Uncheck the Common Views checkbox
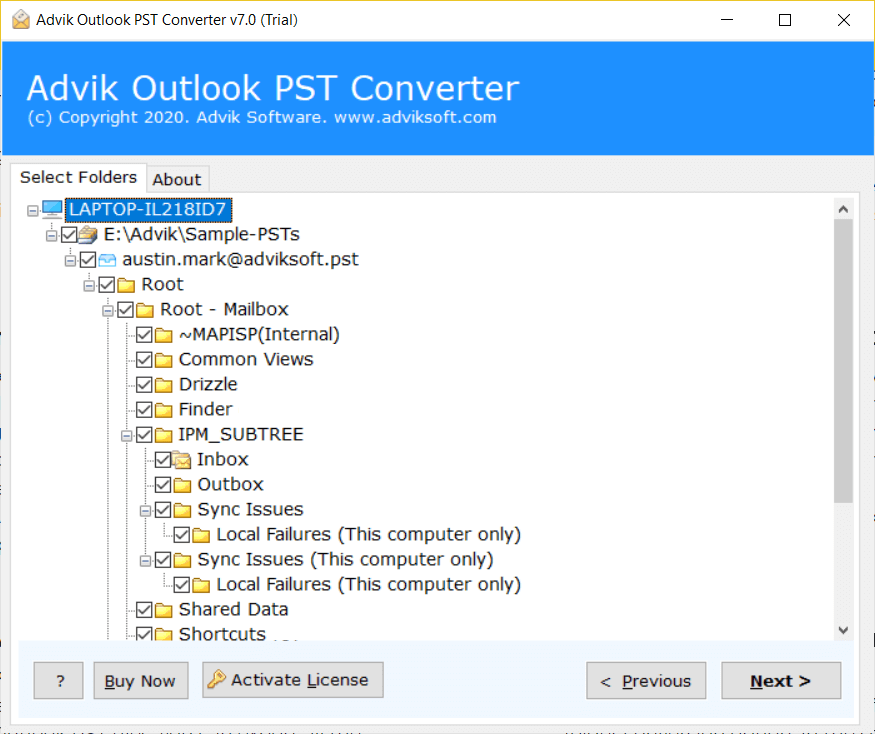The image size is (875, 734). 144,359
